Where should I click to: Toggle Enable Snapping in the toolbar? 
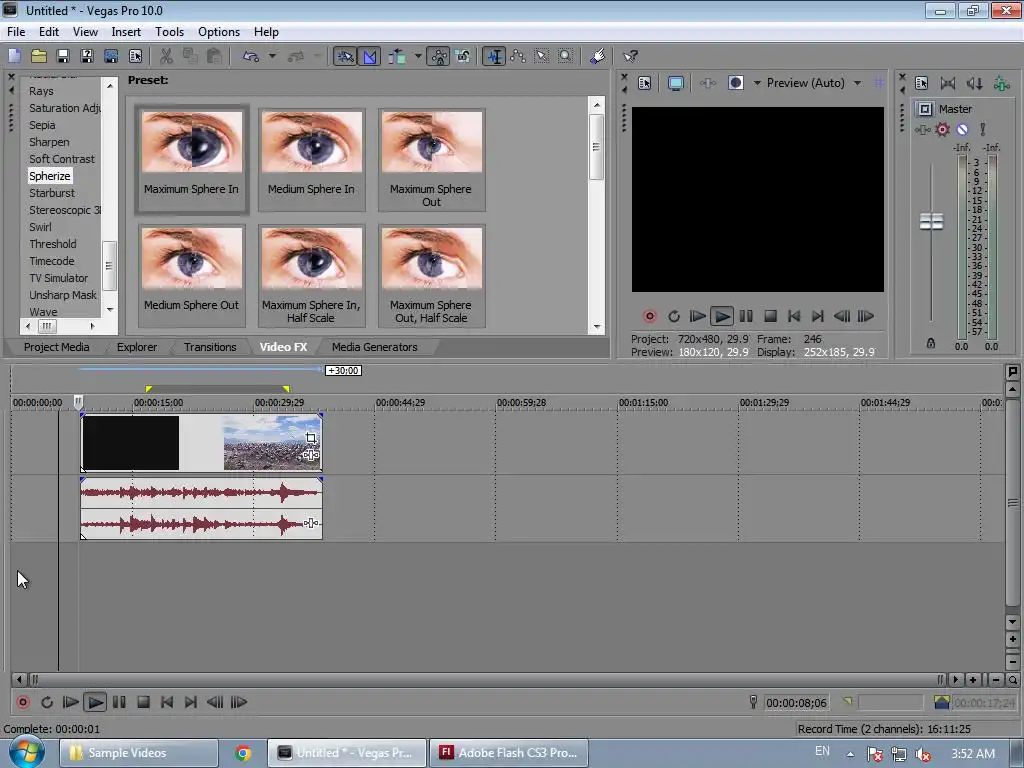(x=345, y=57)
